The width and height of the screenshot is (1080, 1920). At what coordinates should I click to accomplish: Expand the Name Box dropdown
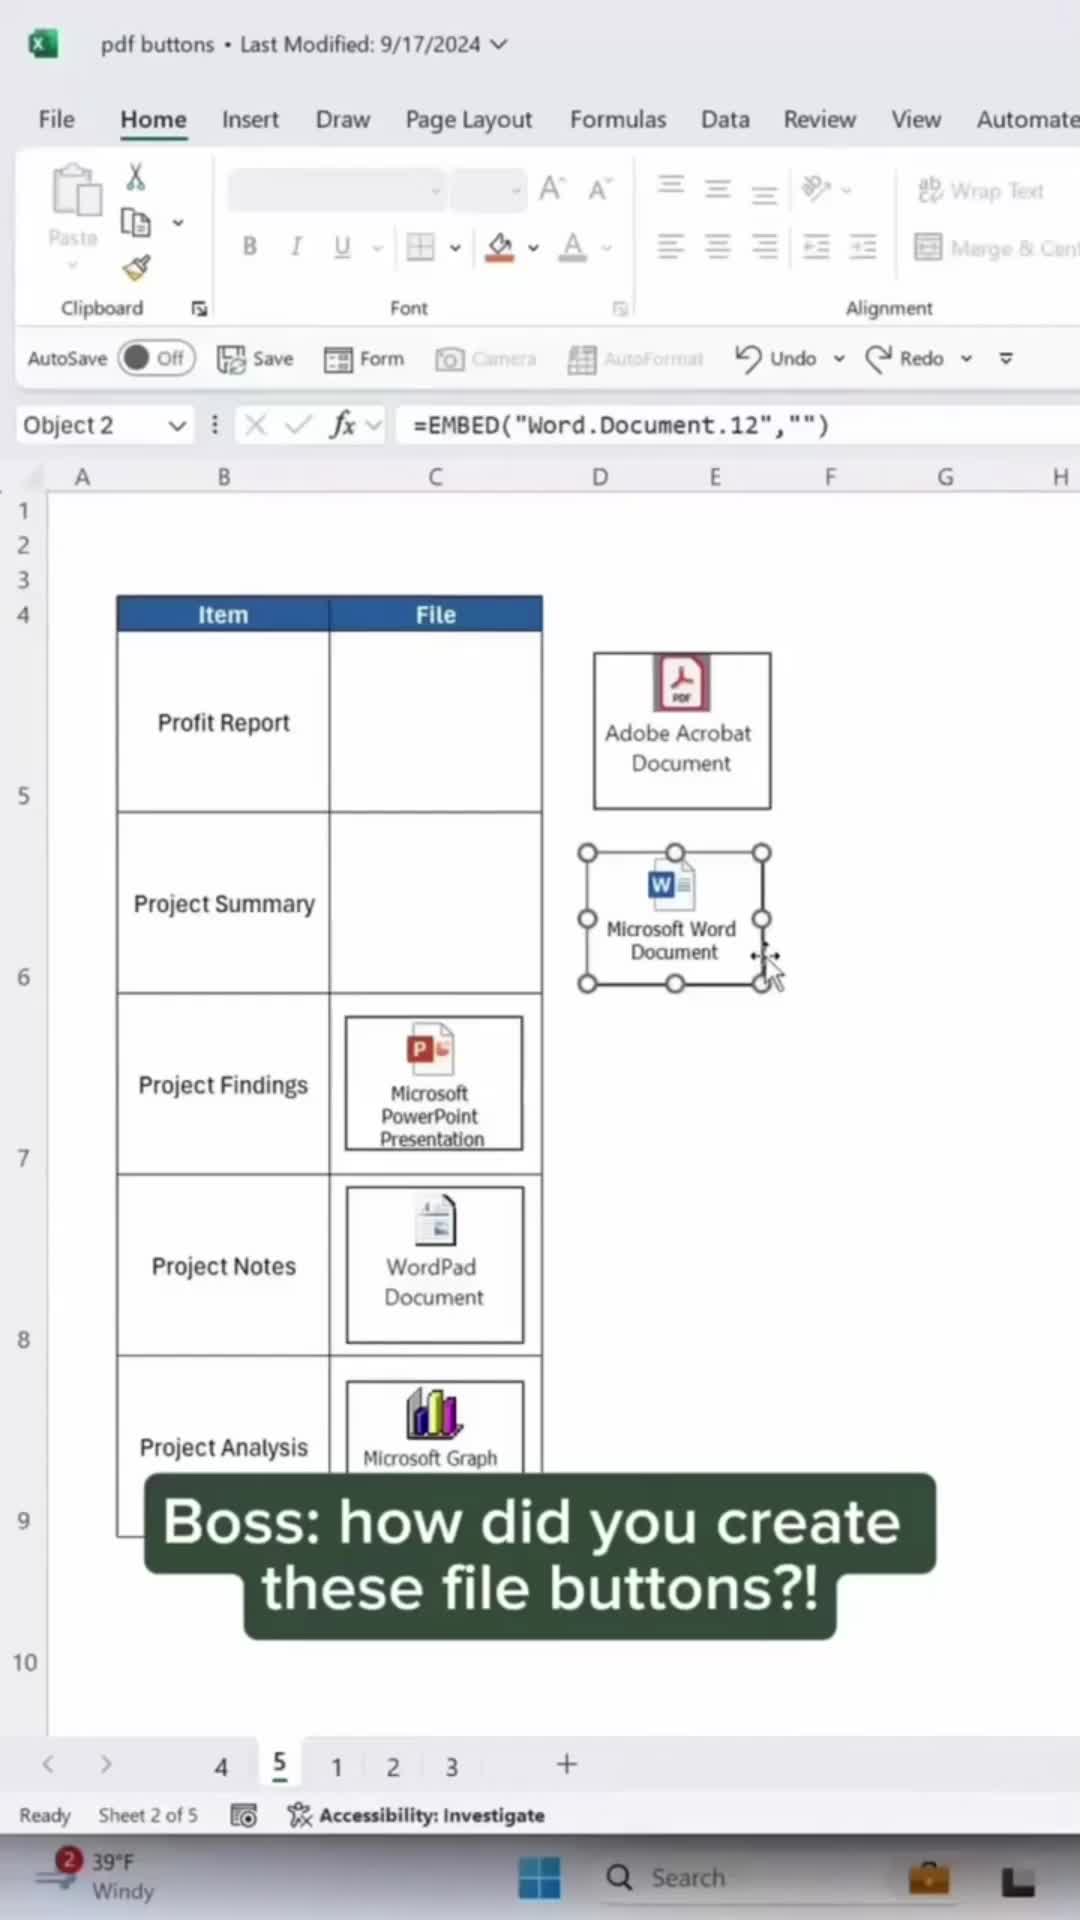tap(177, 426)
